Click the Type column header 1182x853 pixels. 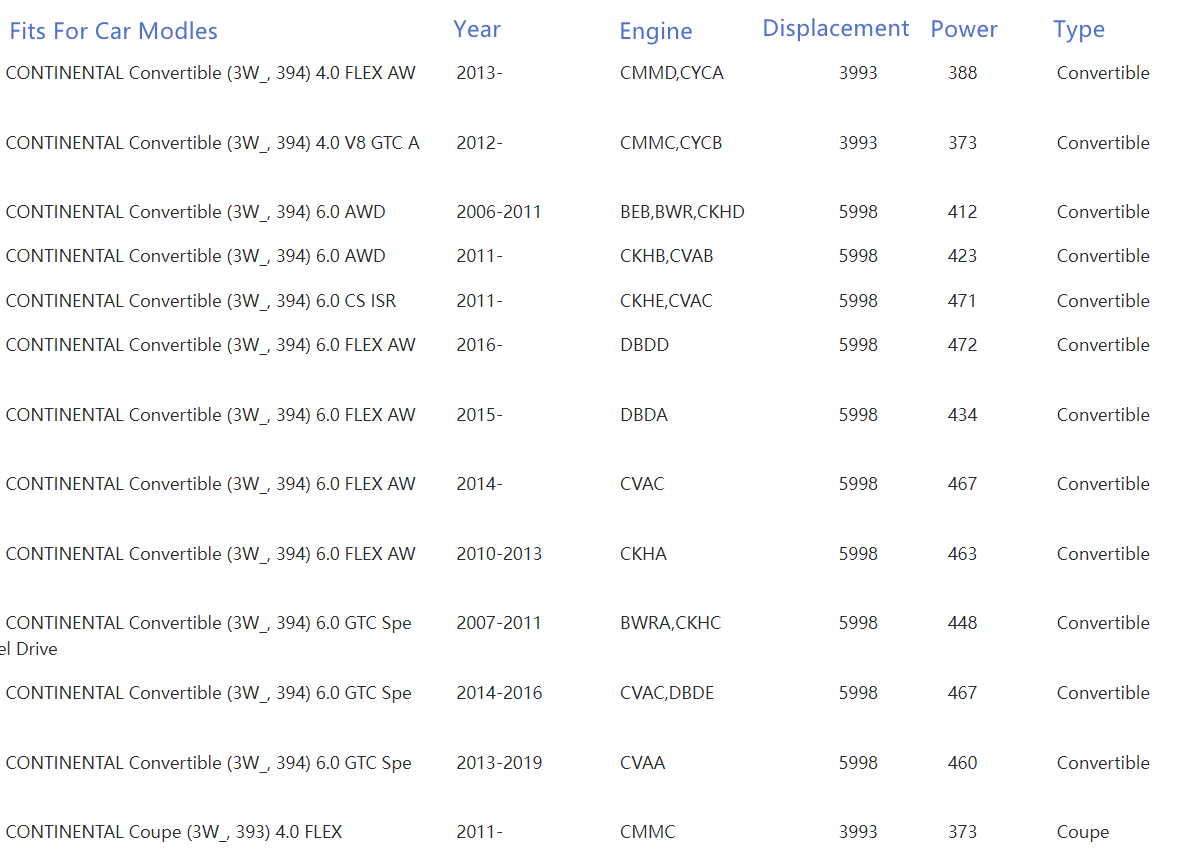coord(1078,29)
